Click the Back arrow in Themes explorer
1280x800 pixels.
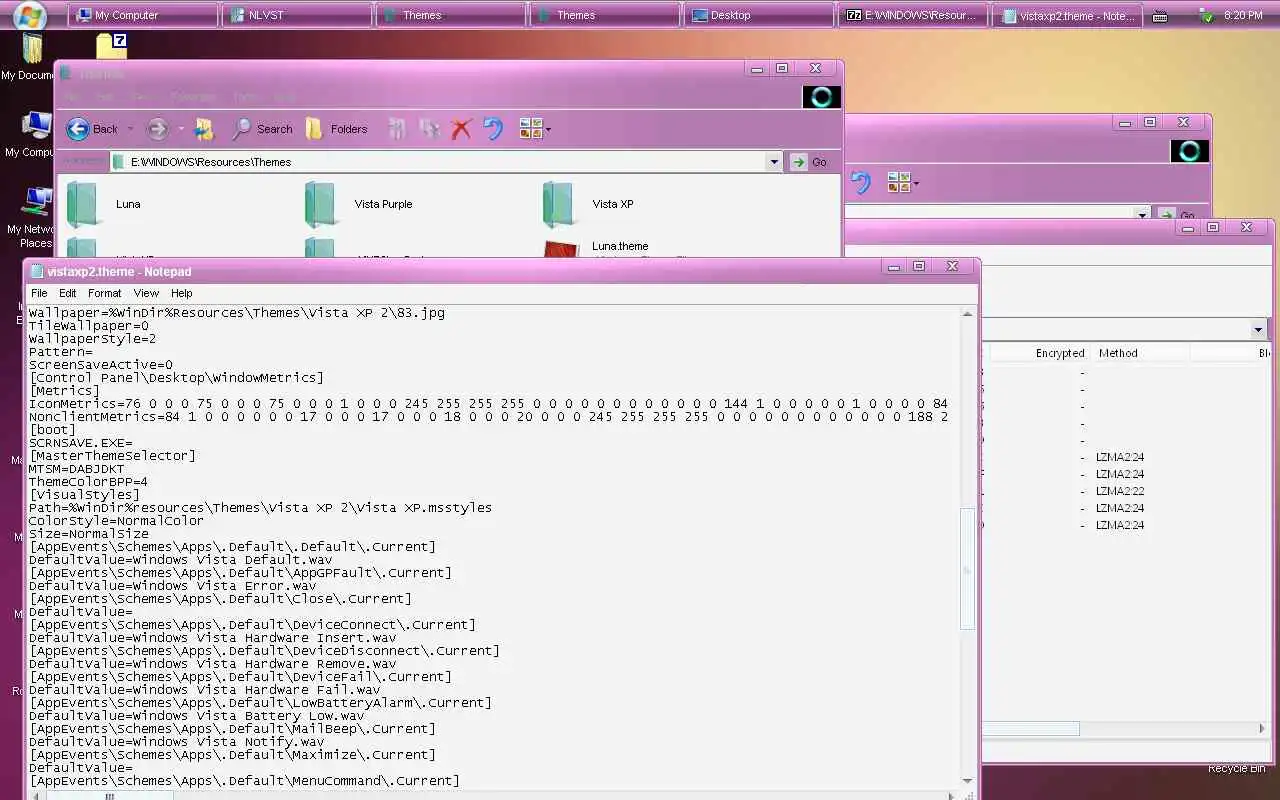click(x=78, y=129)
